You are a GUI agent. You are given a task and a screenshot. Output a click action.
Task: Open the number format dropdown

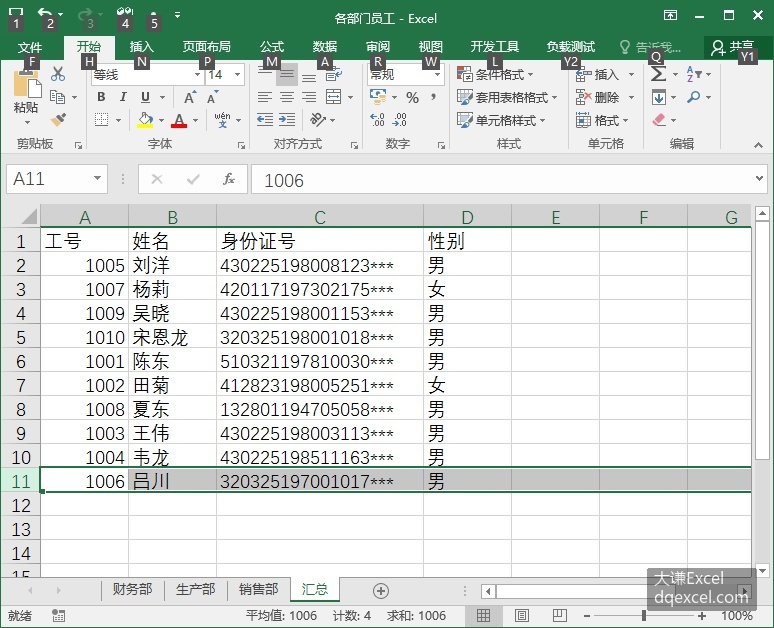[x=437, y=75]
